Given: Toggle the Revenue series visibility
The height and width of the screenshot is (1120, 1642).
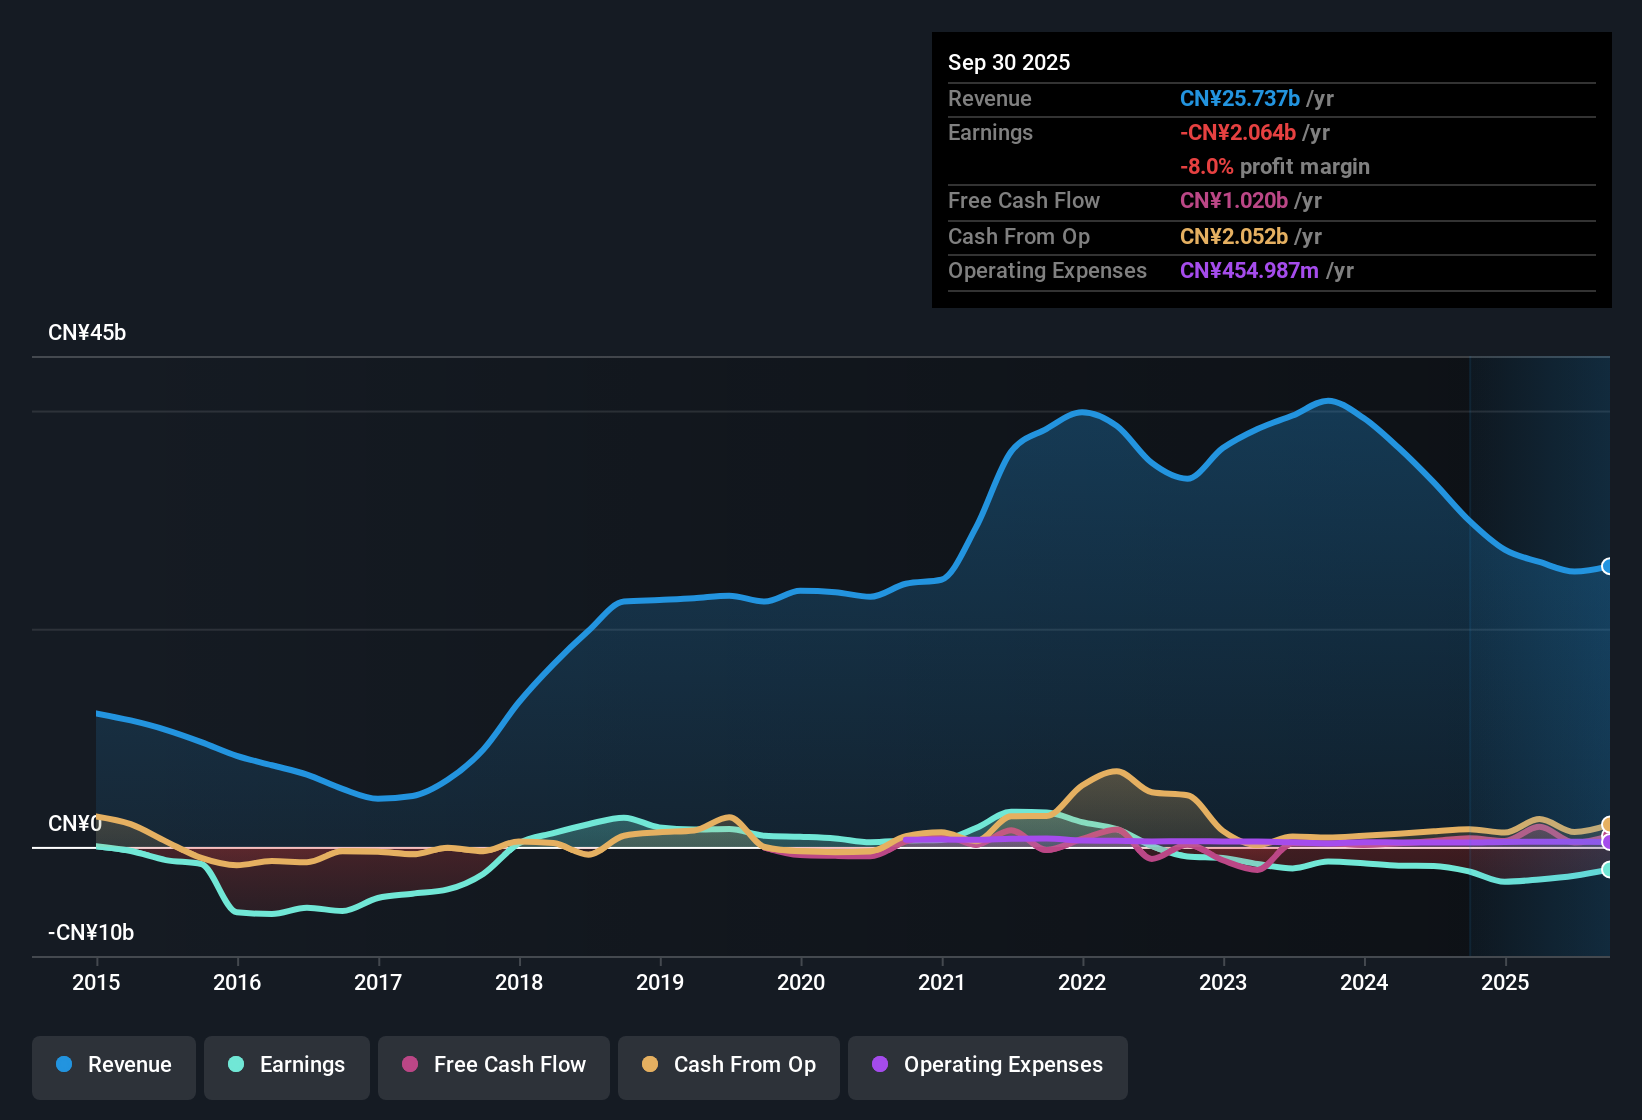Looking at the screenshot, I should (113, 1065).
